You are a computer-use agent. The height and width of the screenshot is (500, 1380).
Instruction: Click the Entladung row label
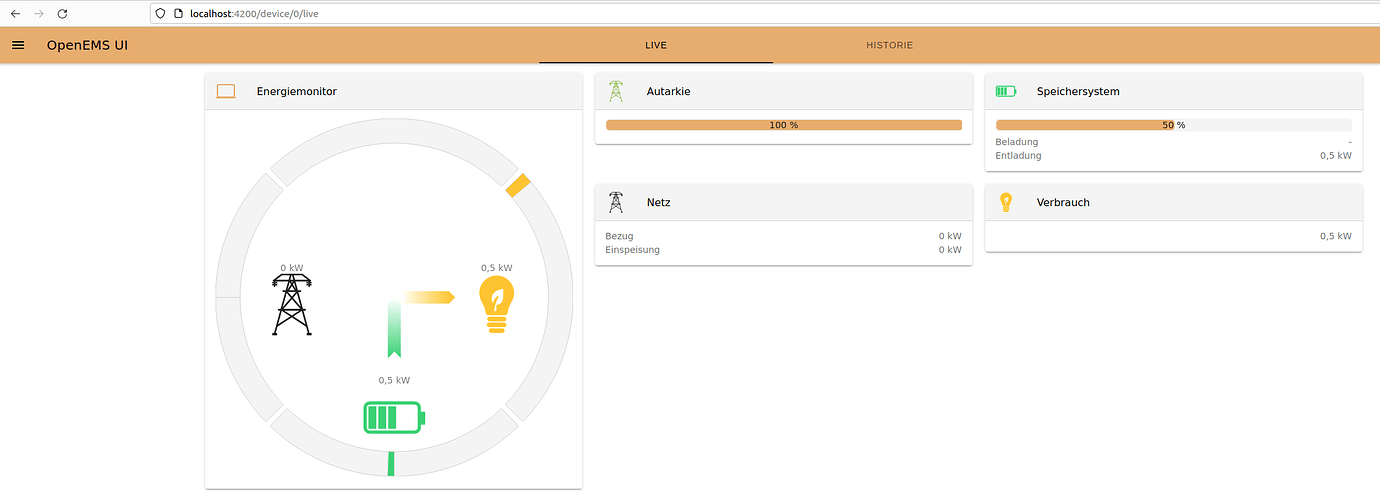[x=1018, y=156]
